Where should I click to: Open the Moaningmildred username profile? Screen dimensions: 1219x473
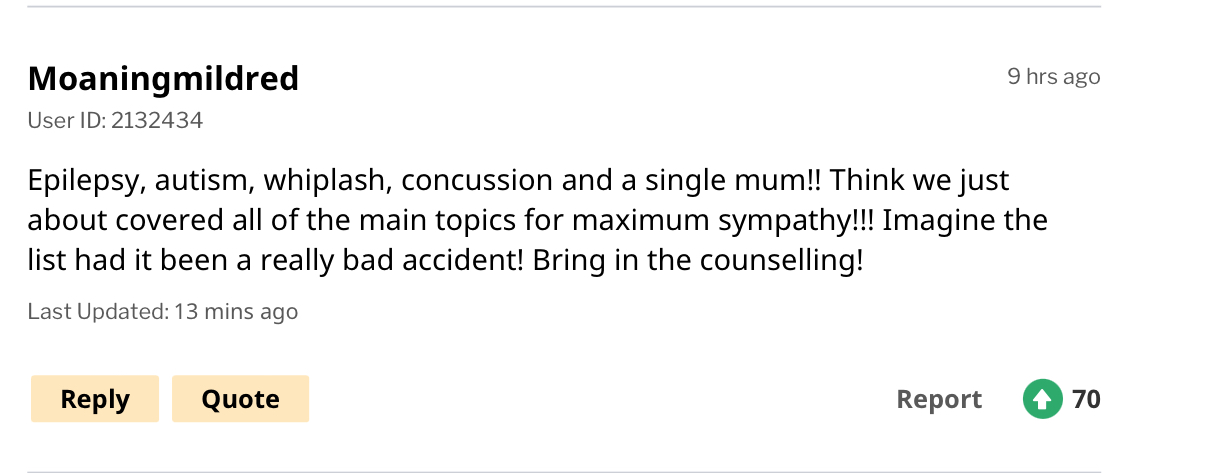(163, 77)
